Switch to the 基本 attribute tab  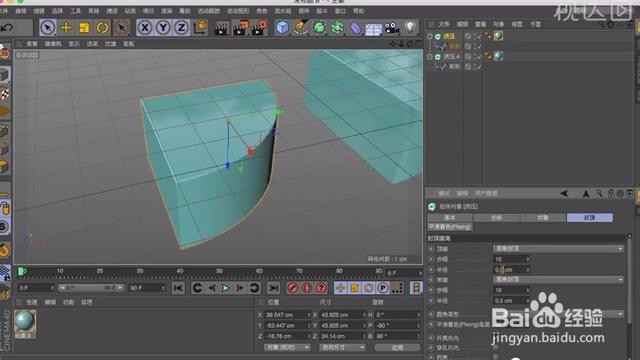(449, 218)
